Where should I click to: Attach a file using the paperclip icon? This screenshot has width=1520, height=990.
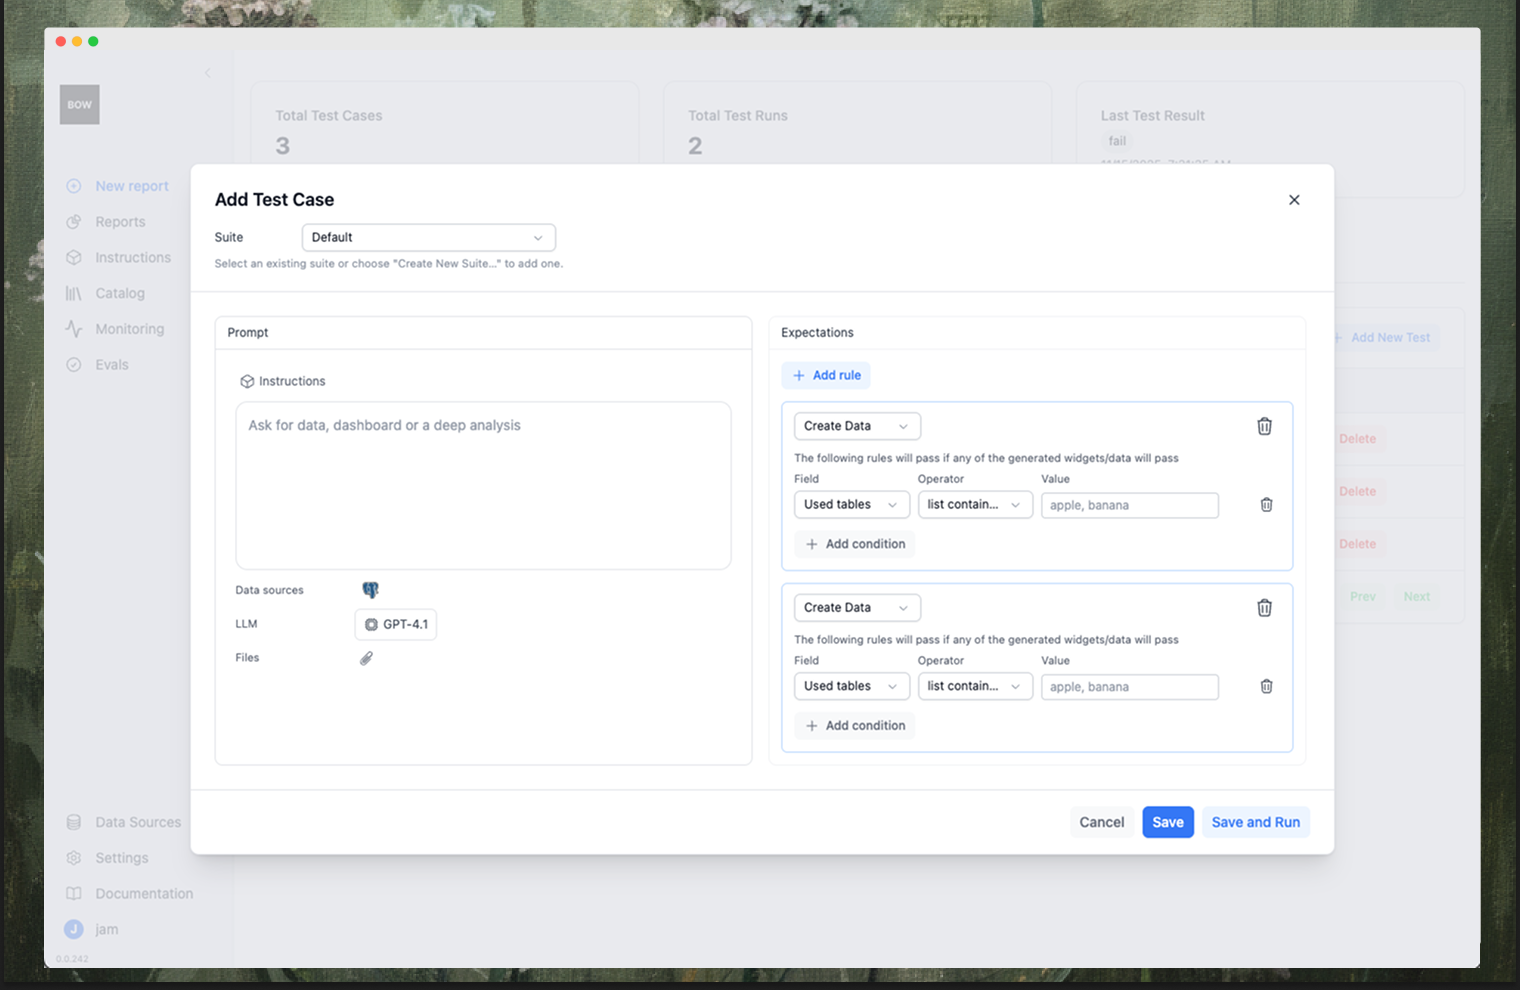(x=366, y=657)
